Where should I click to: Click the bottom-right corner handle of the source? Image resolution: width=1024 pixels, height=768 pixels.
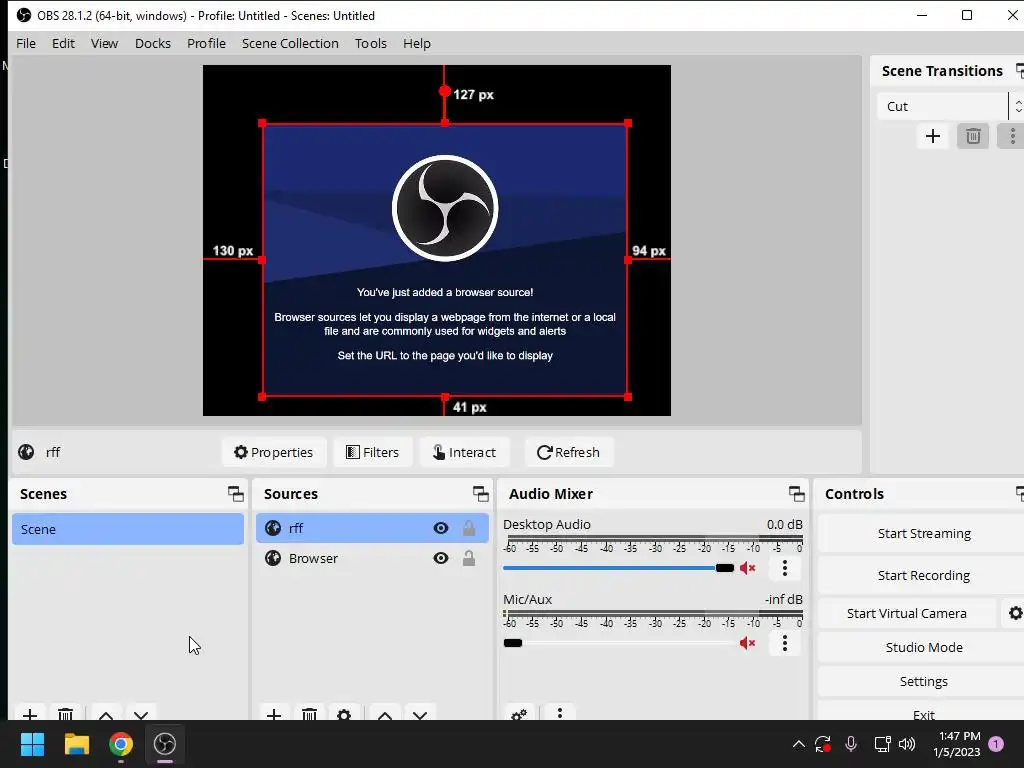tap(628, 396)
